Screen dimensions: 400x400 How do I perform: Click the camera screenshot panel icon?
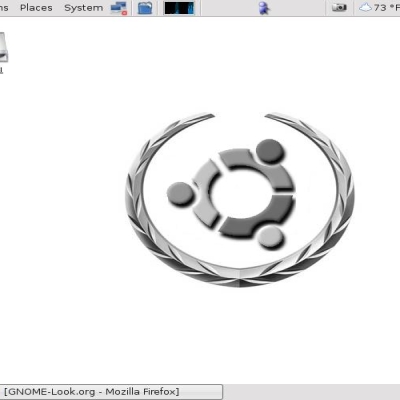[339, 7]
